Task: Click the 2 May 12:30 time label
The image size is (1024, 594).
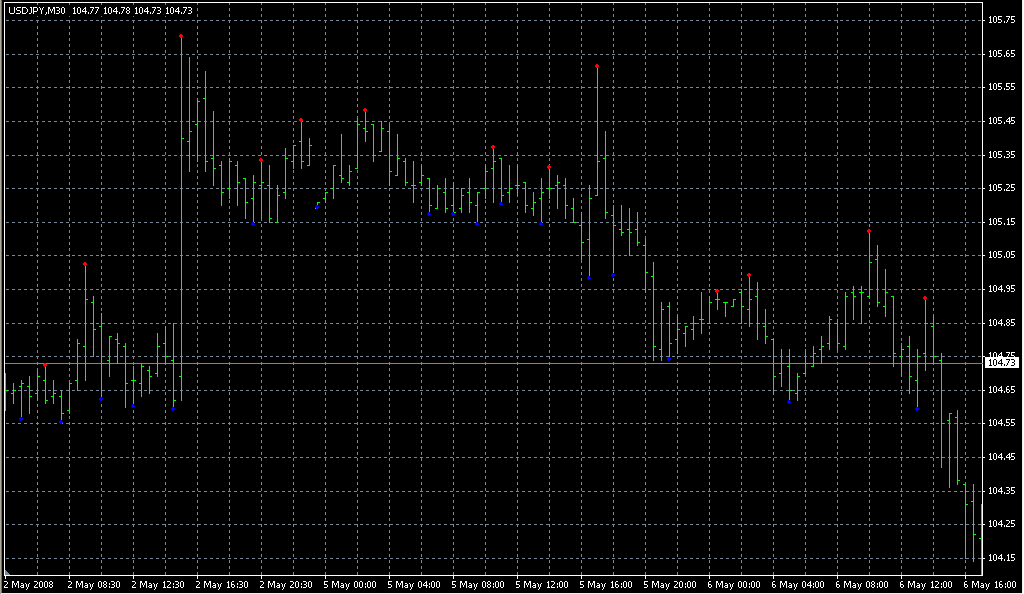Action: click(158, 585)
